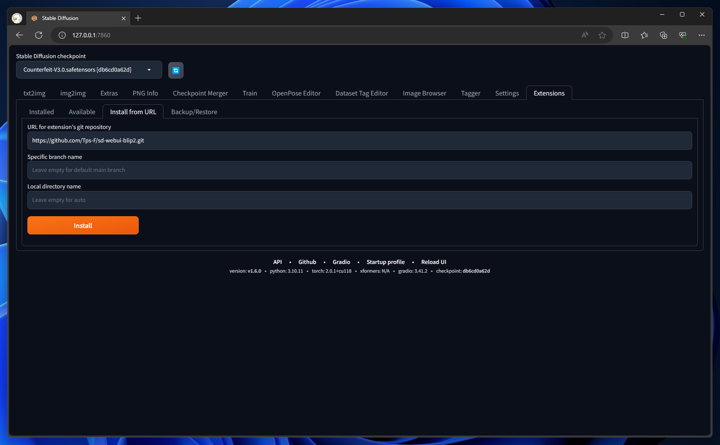Add this page to favorites star
The width and height of the screenshot is (720, 445).
pos(602,35)
